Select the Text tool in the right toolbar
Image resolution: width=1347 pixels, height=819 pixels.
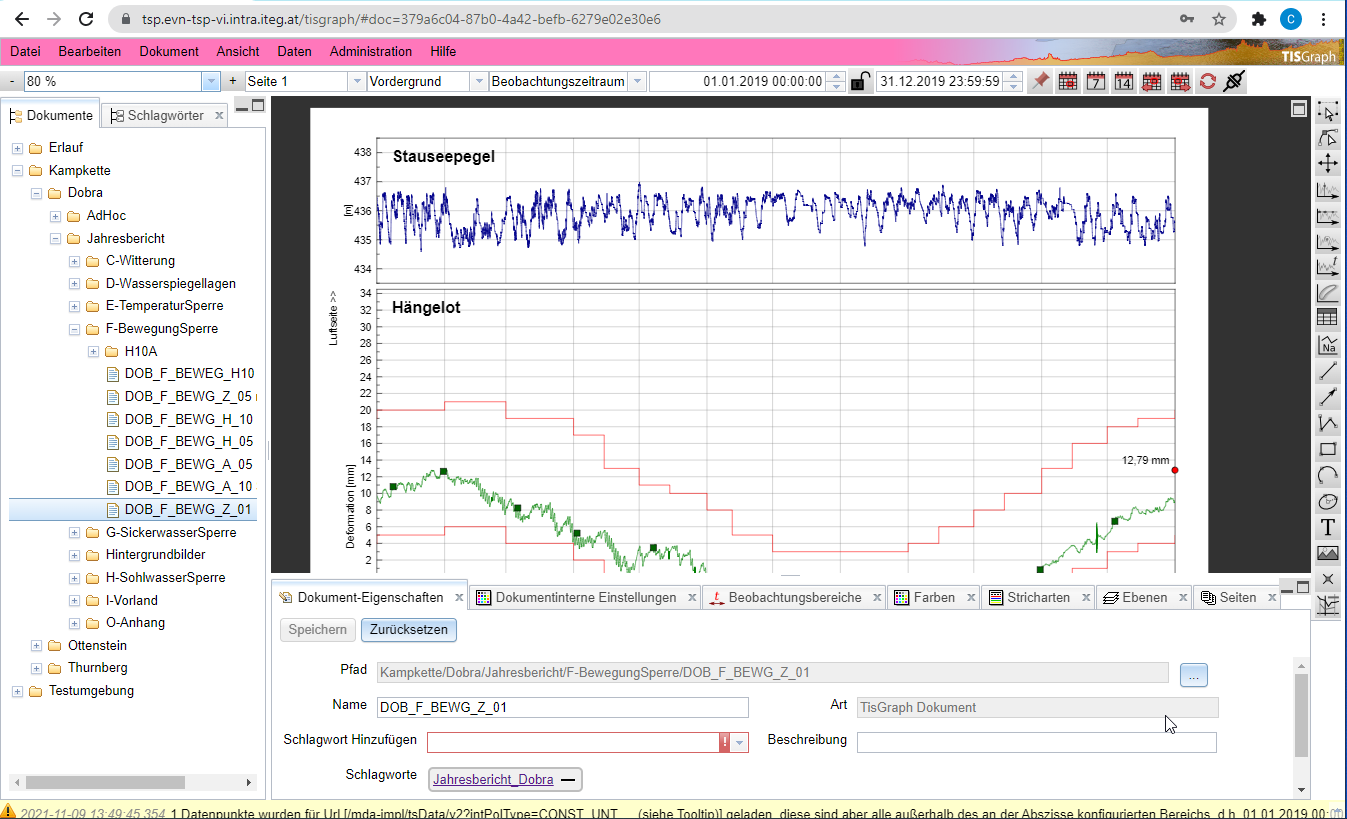[x=1328, y=527]
